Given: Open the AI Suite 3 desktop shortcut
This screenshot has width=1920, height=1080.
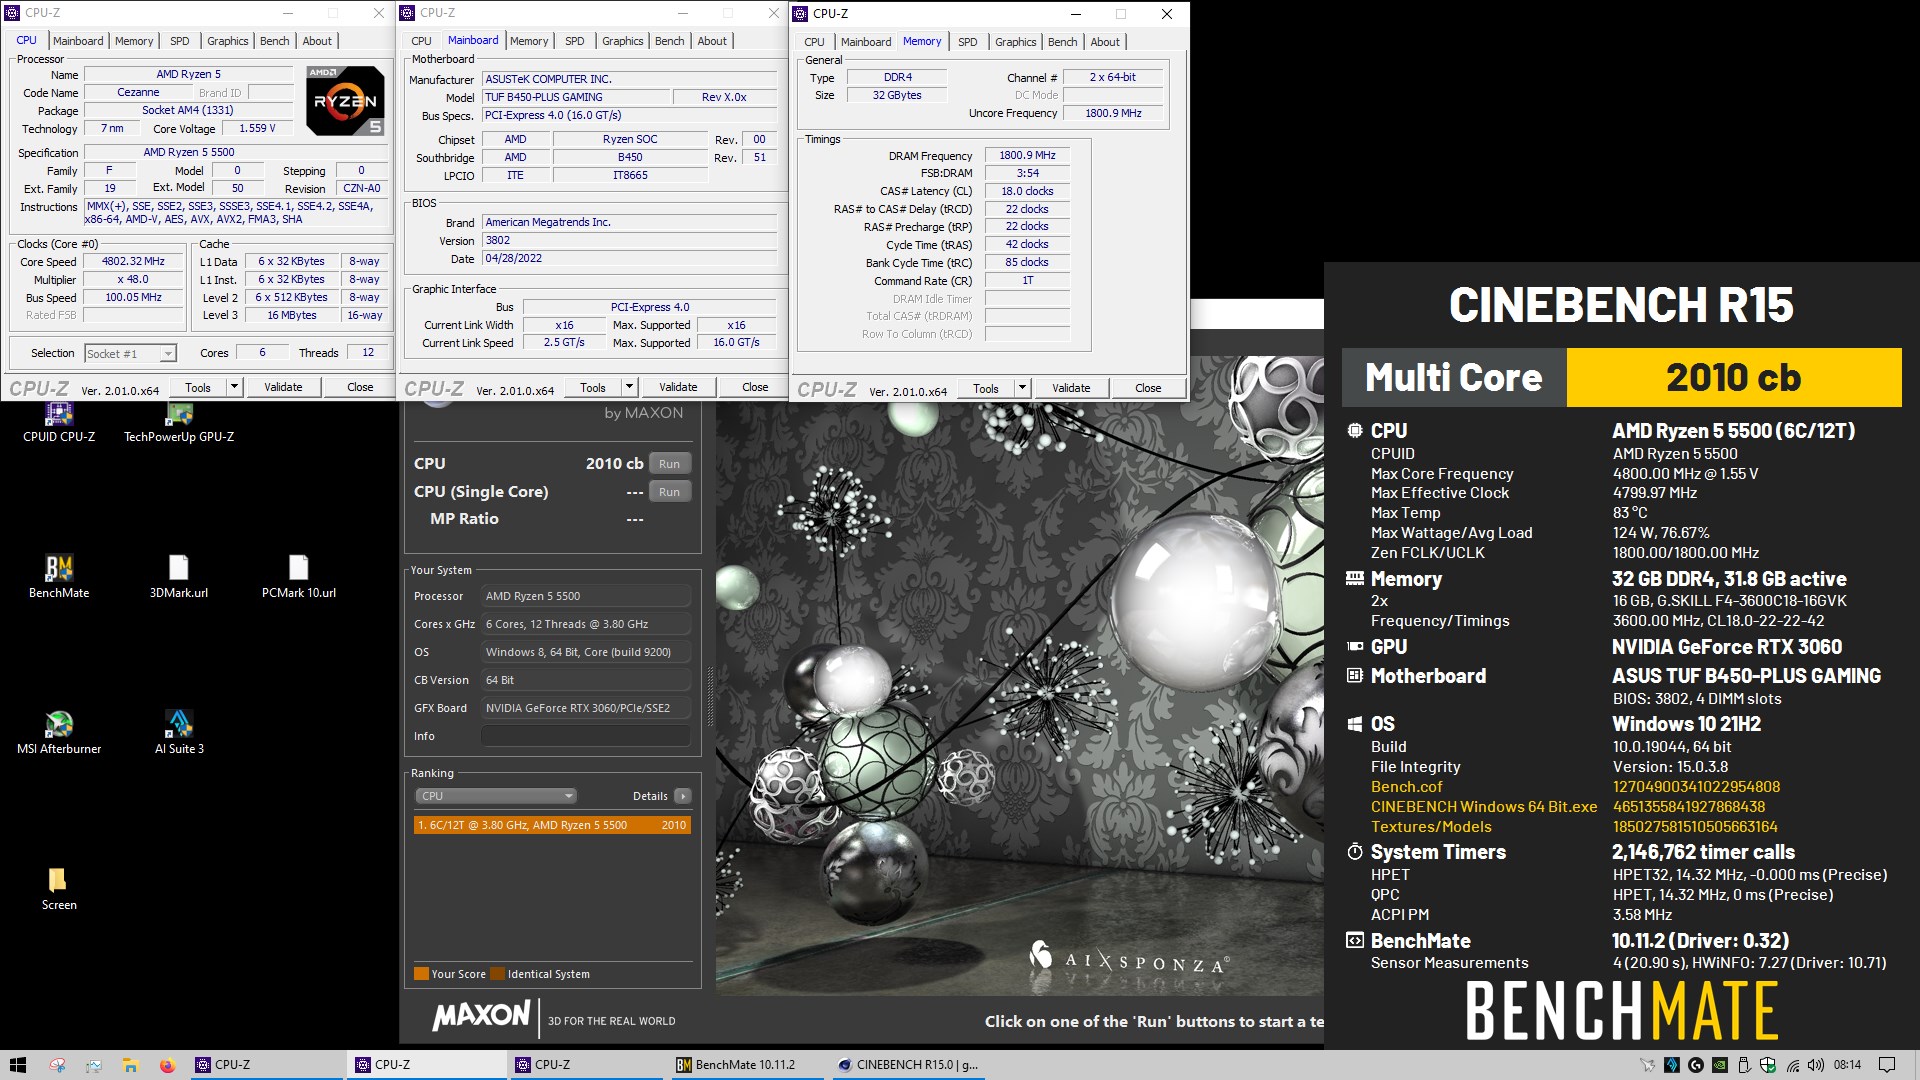Looking at the screenshot, I should 179,732.
